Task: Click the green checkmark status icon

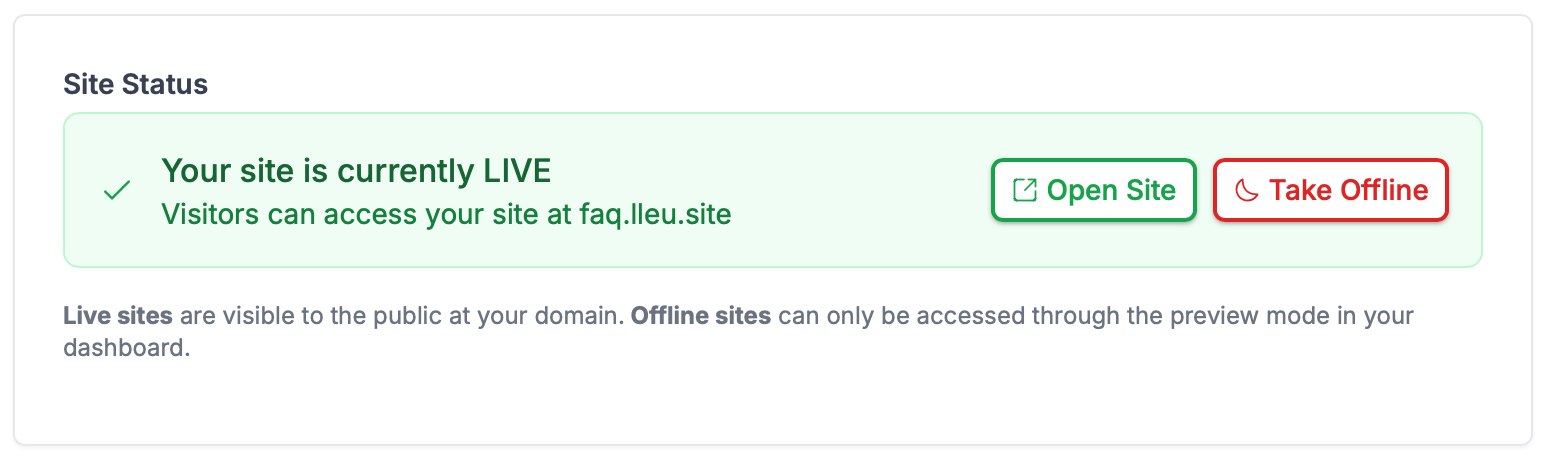Action: click(x=118, y=190)
